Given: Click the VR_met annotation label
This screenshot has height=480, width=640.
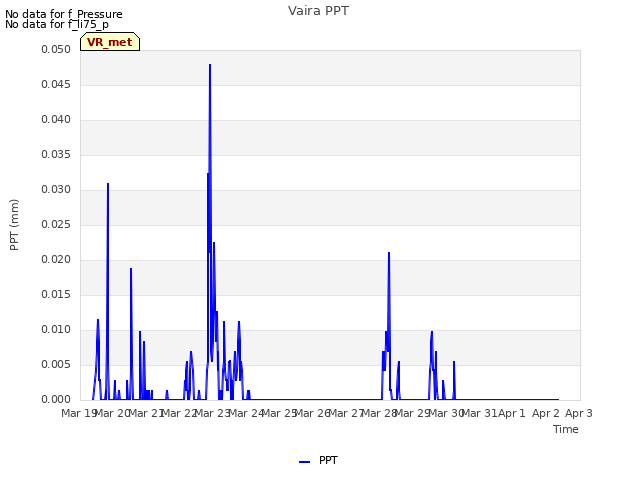Looking at the screenshot, I should [x=110, y=42].
